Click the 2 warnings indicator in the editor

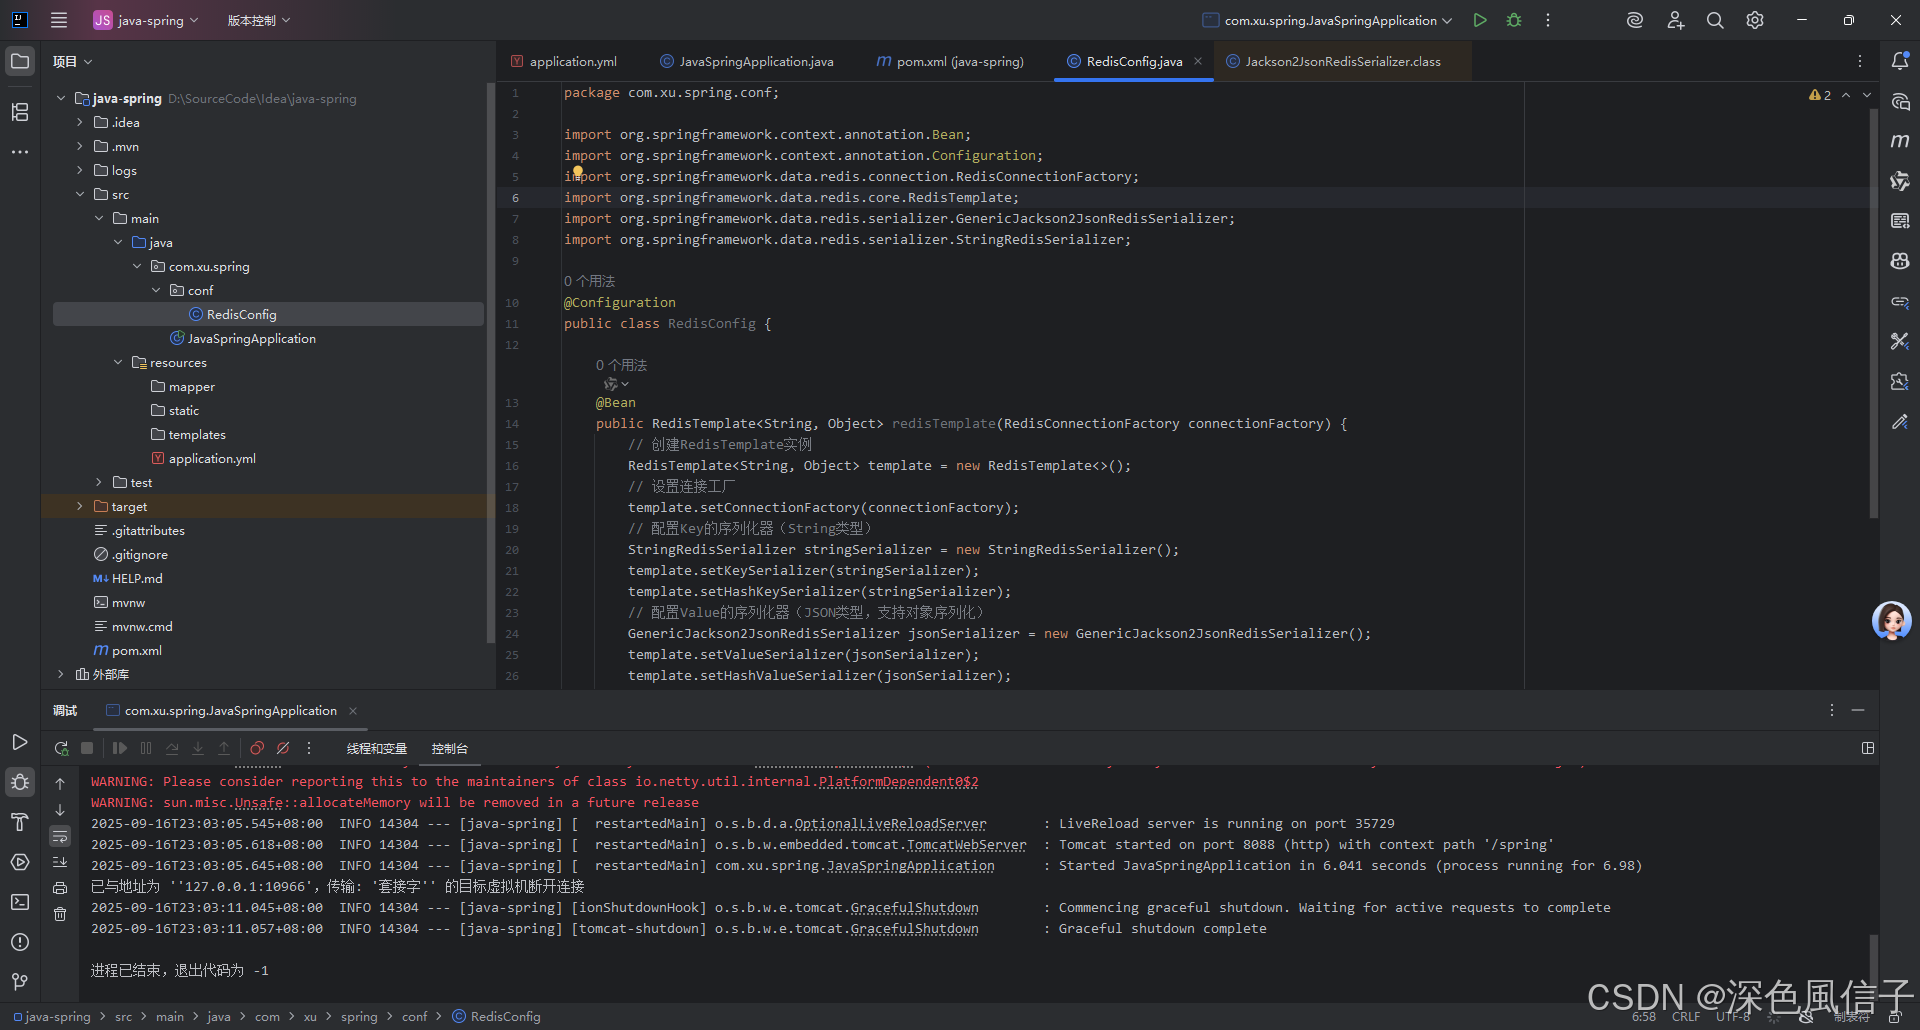pos(1820,95)
